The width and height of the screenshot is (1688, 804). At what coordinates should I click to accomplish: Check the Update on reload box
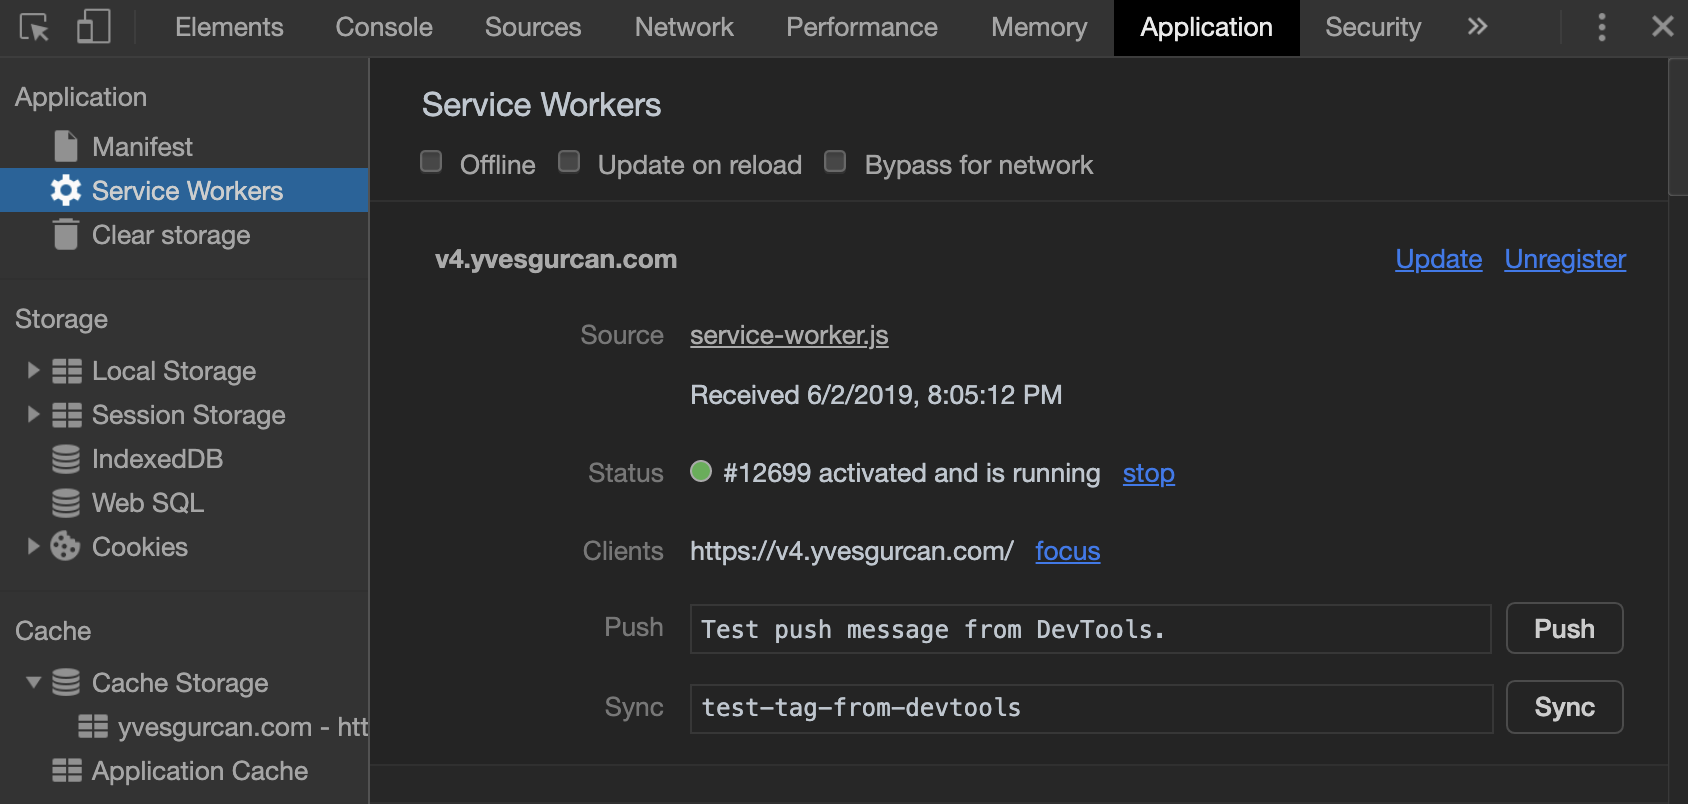tap(569, 162)
